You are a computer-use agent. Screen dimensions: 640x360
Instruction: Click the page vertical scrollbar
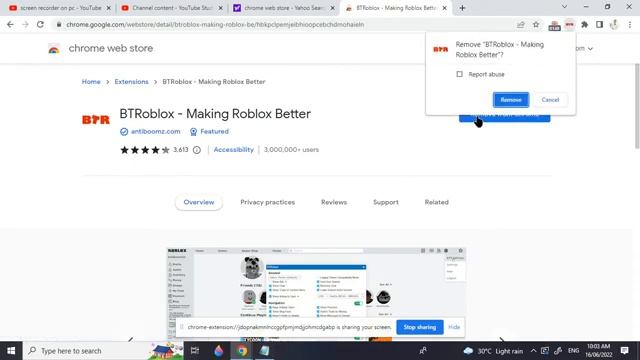[637, 106]
